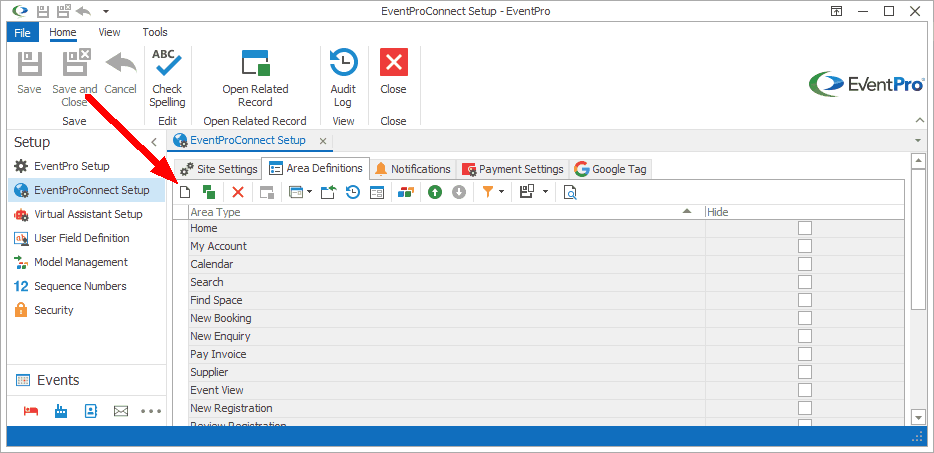Screen dimensions: 934x453
Task: Switch to View ribbon tab
Action: (x=109, y=32)
